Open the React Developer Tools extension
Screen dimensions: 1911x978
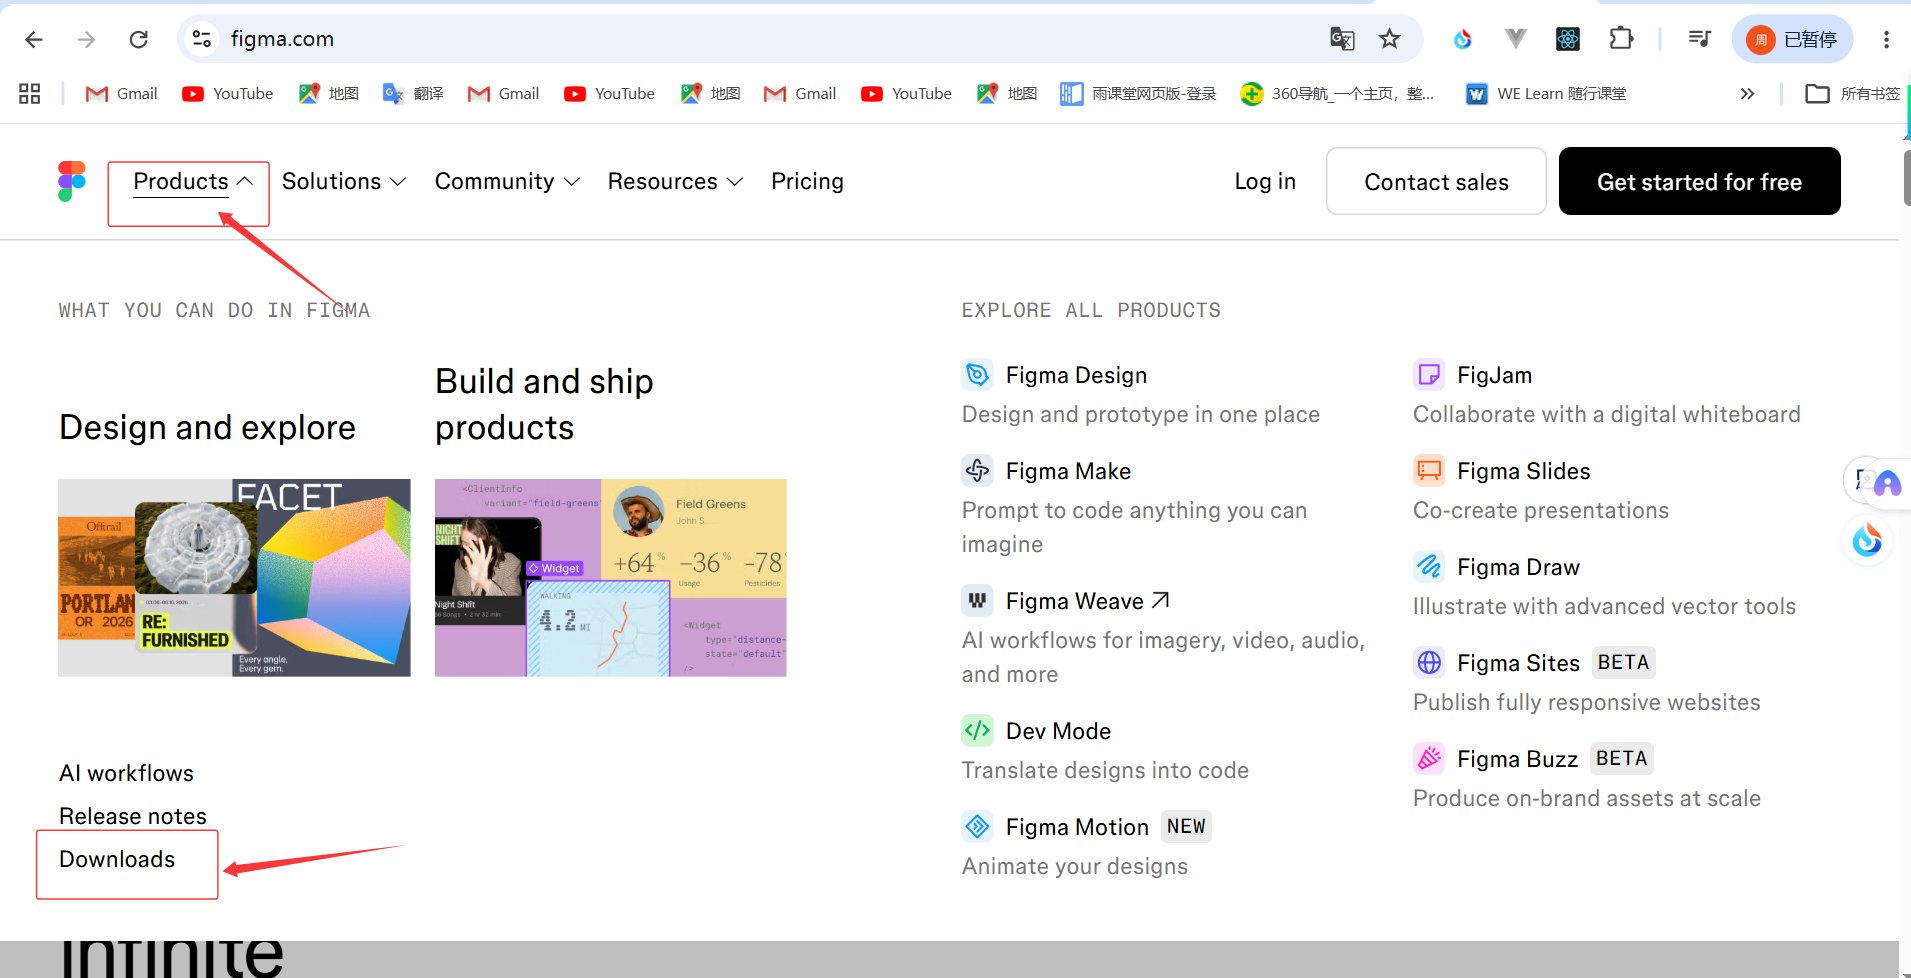tap(1568, 39)
